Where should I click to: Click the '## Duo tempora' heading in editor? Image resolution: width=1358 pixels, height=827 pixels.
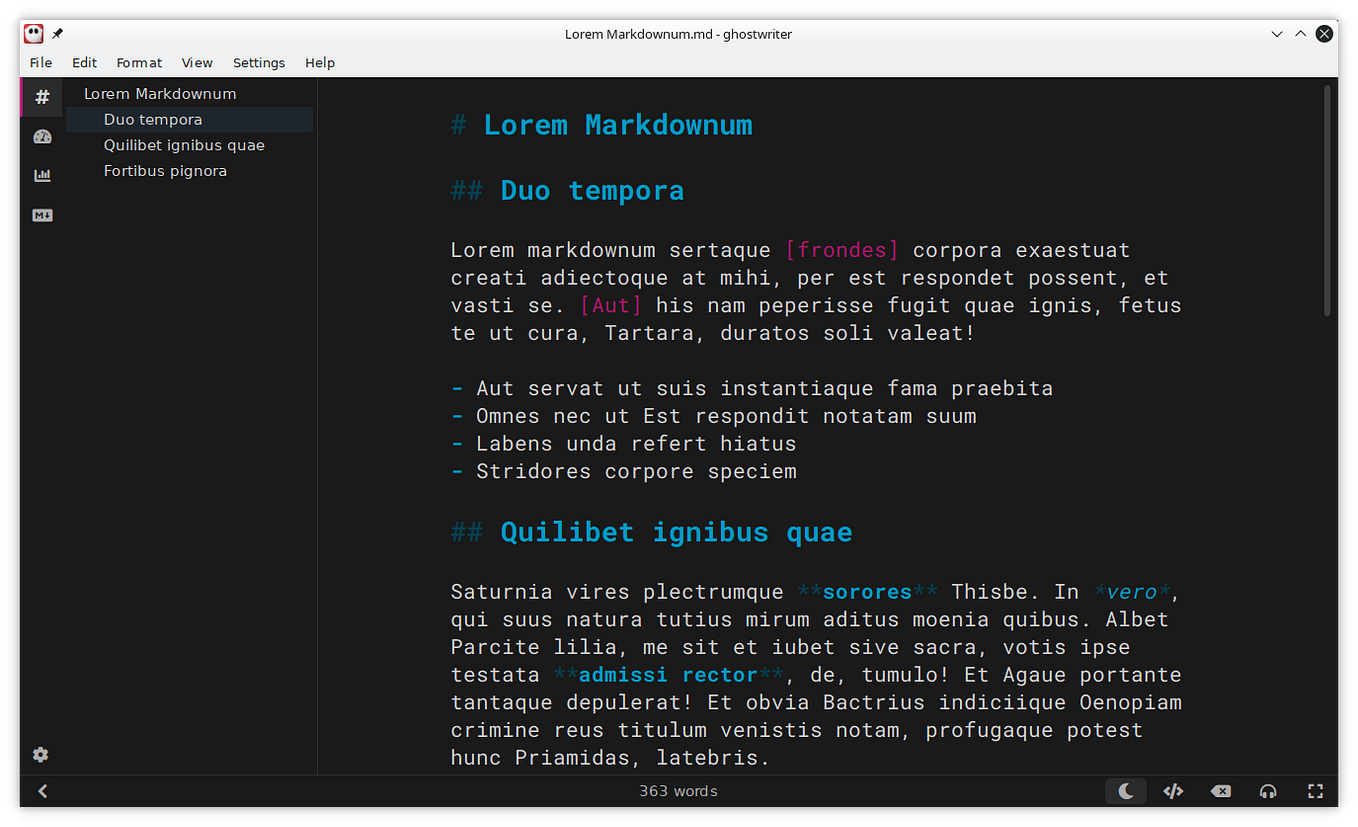pos(591,189)
